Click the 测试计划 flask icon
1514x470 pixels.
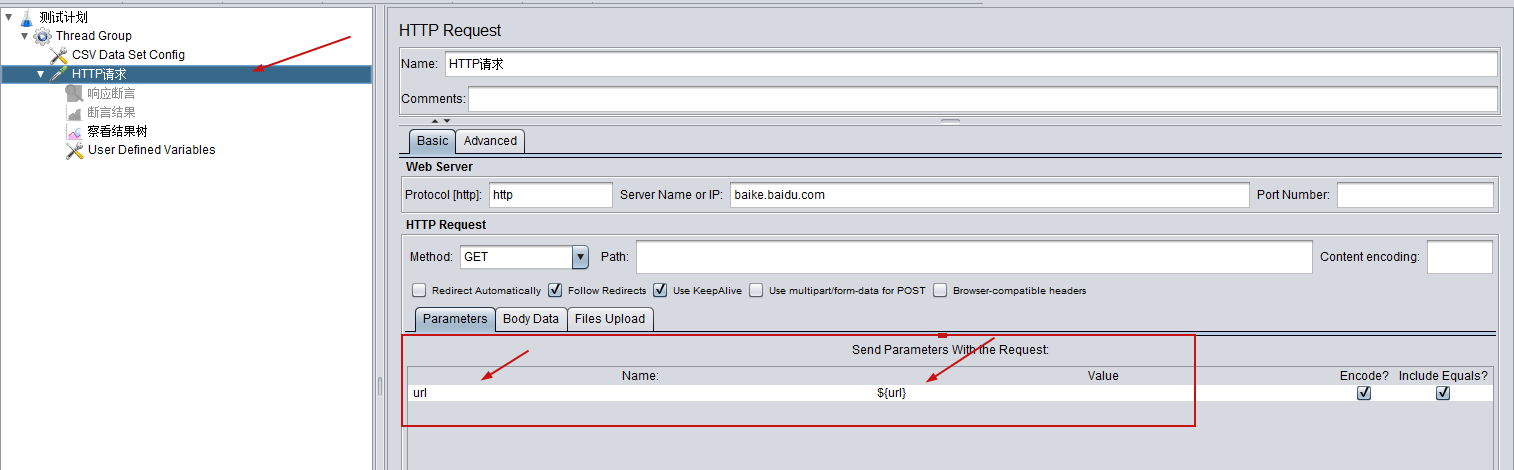coord(26,17)
